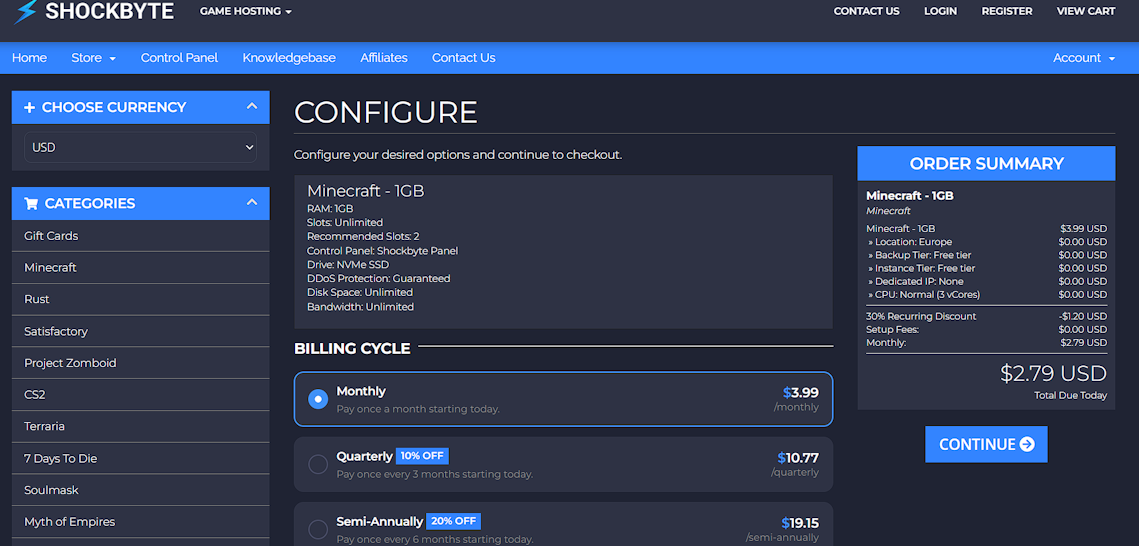Click the arrow icon inside Continue button
1139x546 pixels.
tap(1026, 444)
